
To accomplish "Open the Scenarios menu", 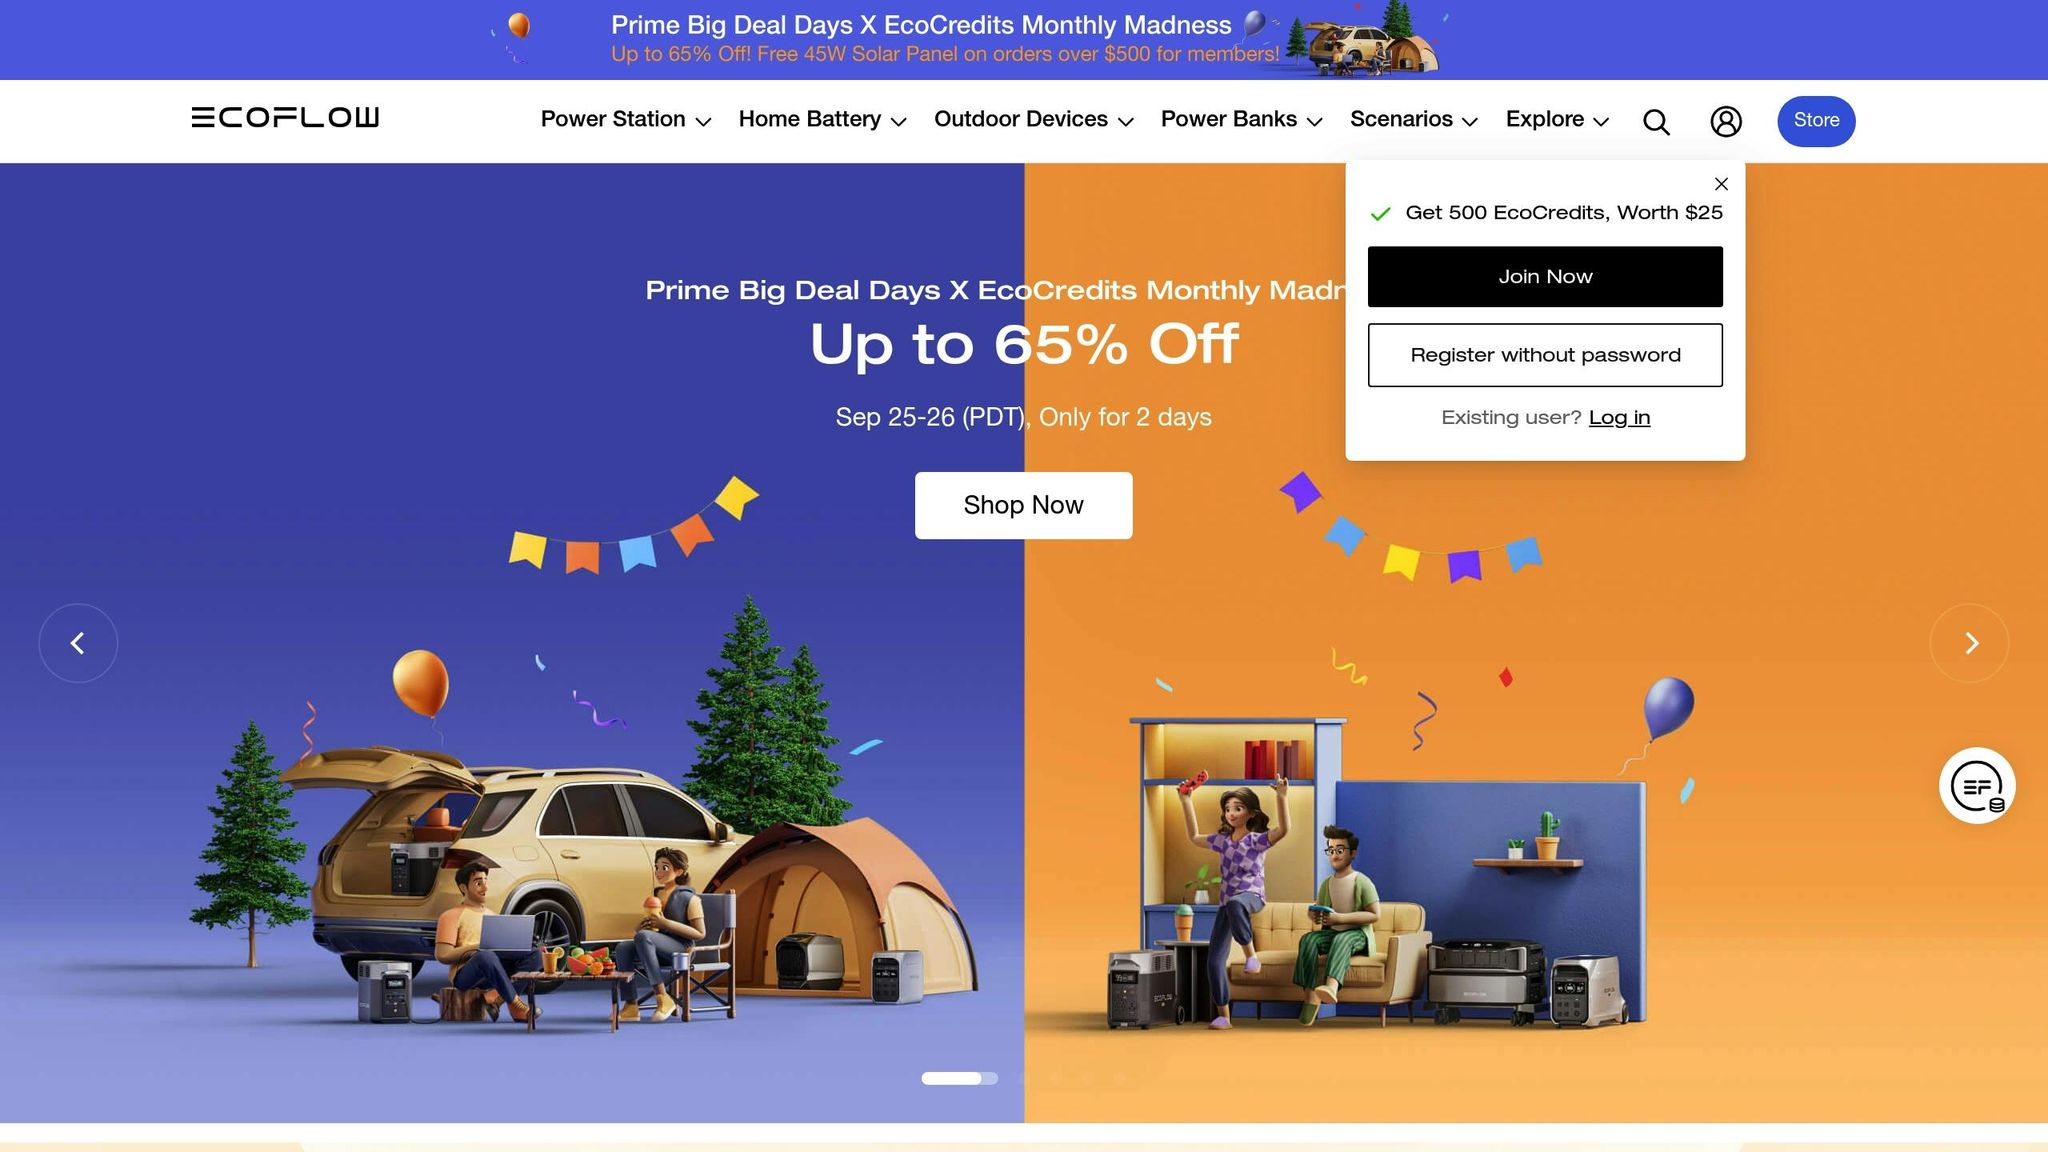I will [1414, 120].
